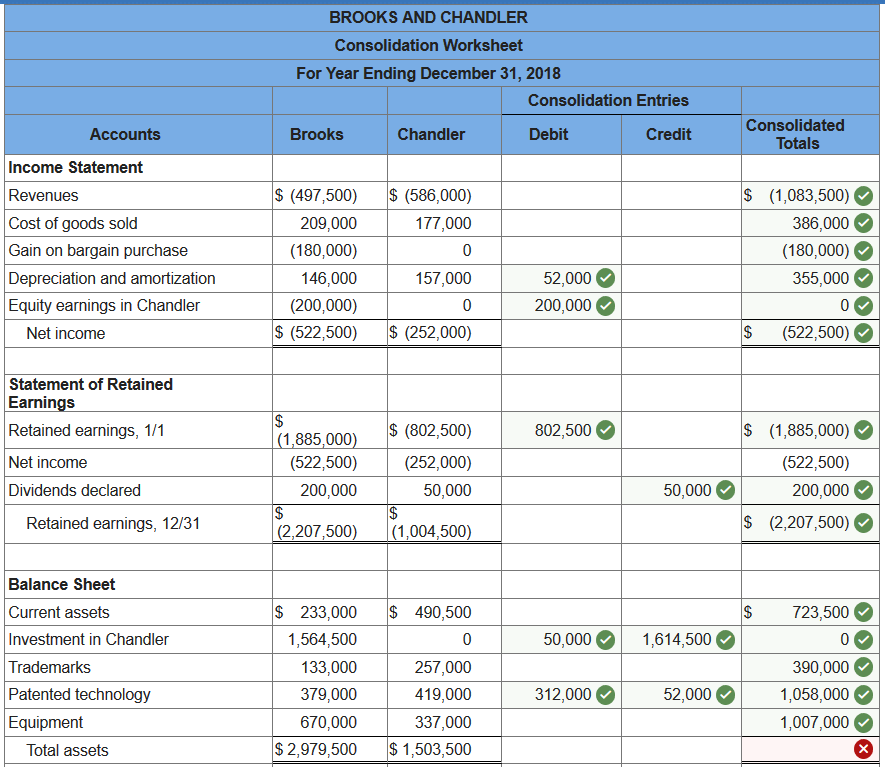Image resolution: width=885 pixels, height=767 pixels.
Task: Click the Accounts column header
Action: [x=125, y=134]
